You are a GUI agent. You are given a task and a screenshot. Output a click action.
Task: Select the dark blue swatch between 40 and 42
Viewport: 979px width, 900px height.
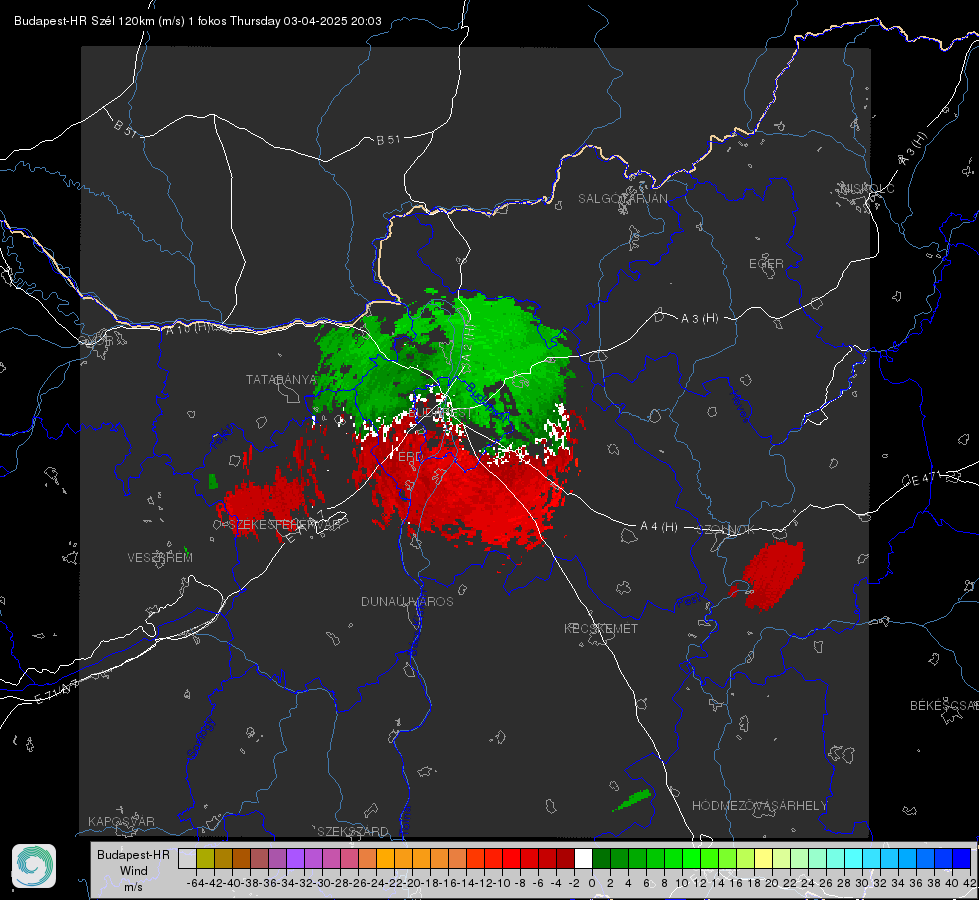961,859
